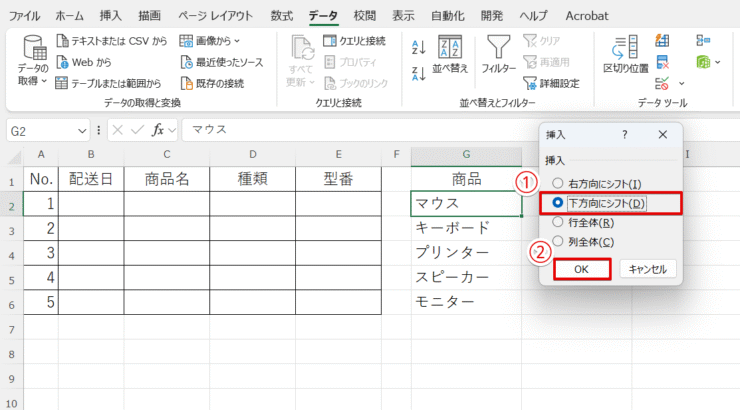Open the データの取得 (Get Data) button
Image resolution: width=740 pixels, height=410 pixels.
coord(33,60)
